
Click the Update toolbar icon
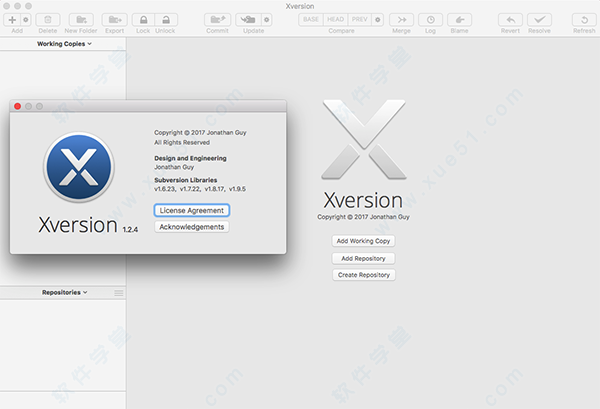tap(248, 20)
